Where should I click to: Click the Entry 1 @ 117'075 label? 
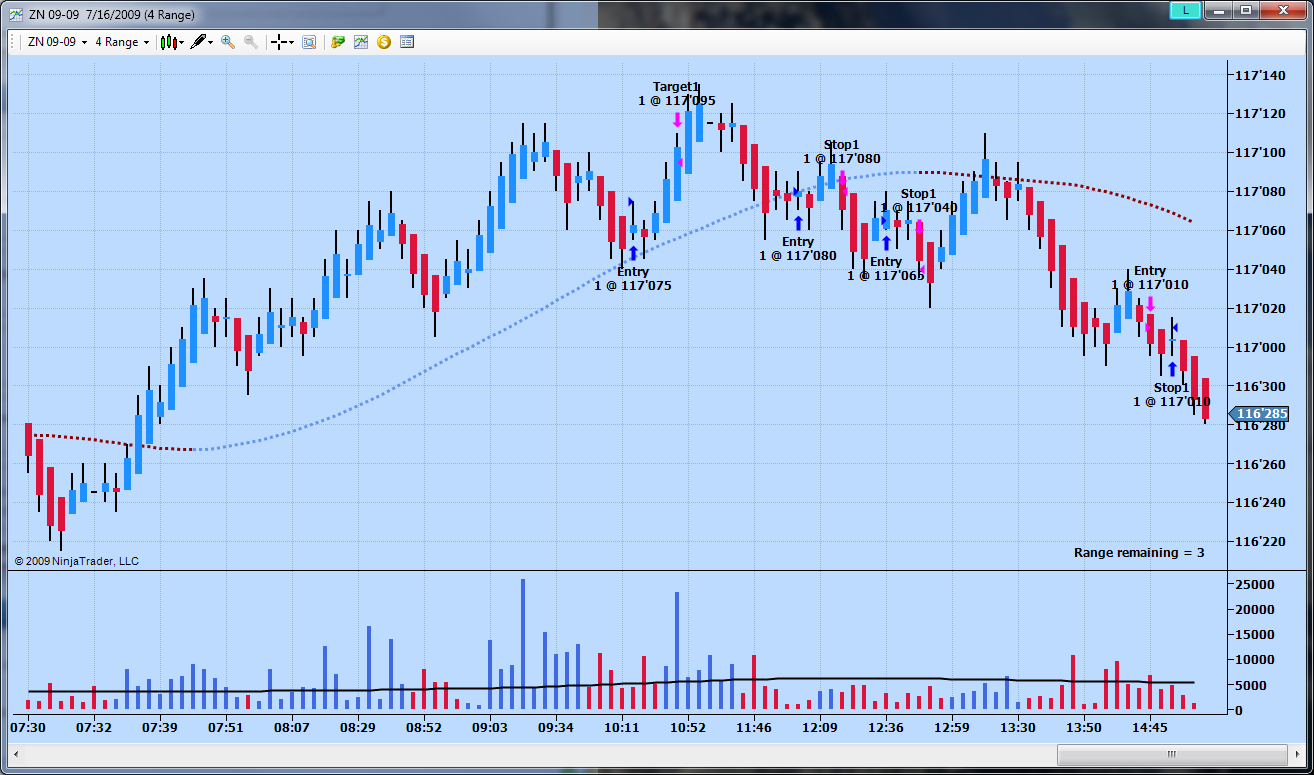(x=632, y=279)
